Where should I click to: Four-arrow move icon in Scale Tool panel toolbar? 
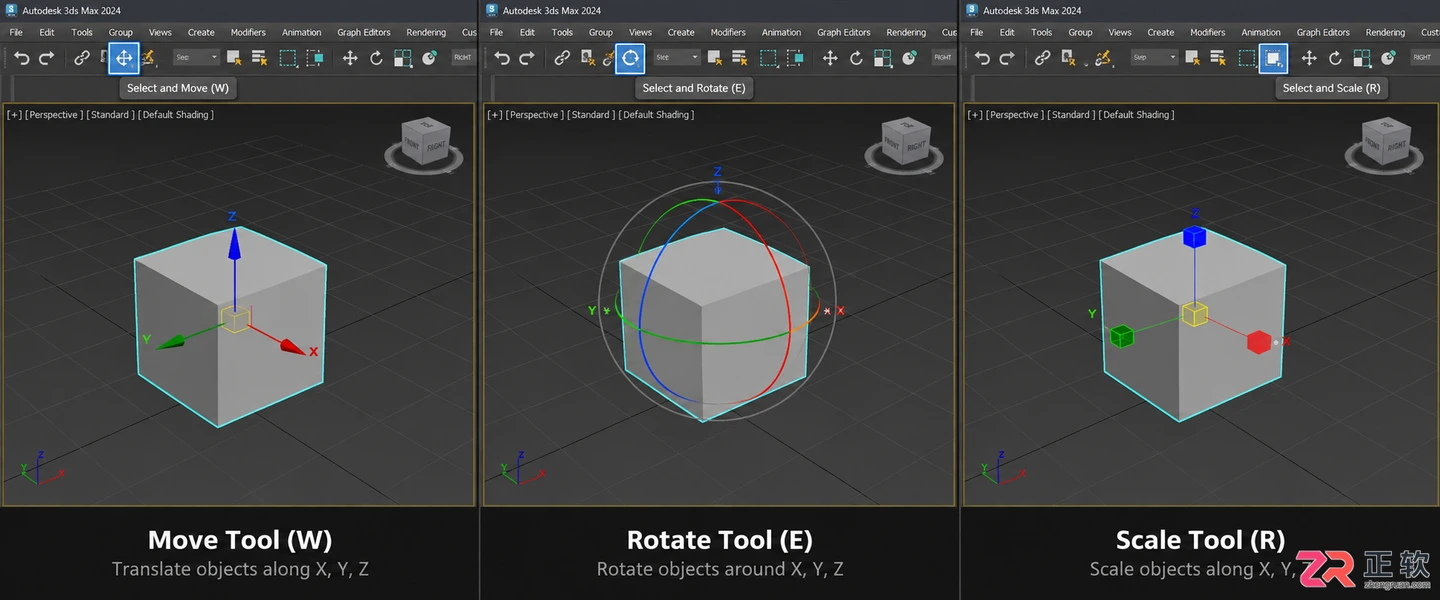click(x=1309, y=58)
